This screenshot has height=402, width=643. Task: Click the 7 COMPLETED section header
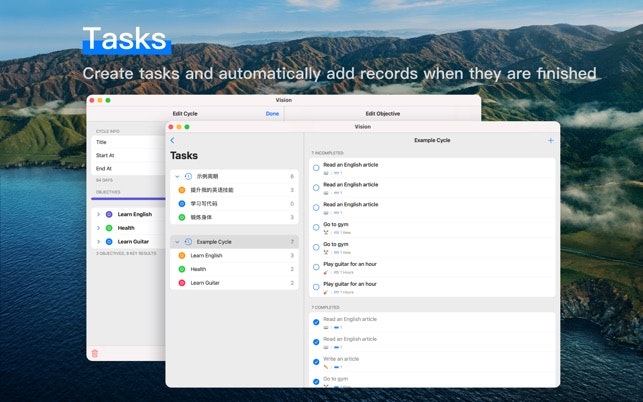click(x=326, y=307)
